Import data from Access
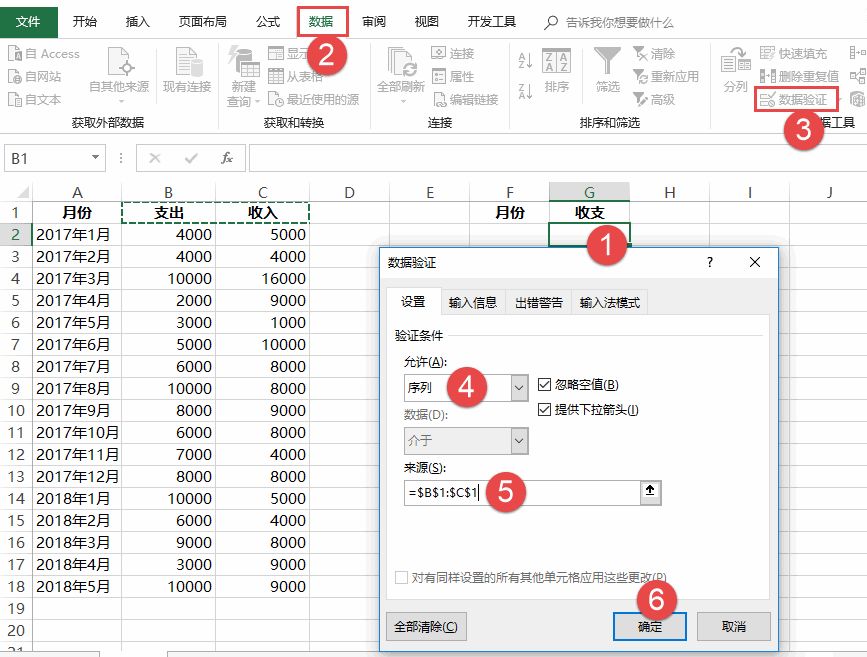The image size is (867, 657). 44,54
